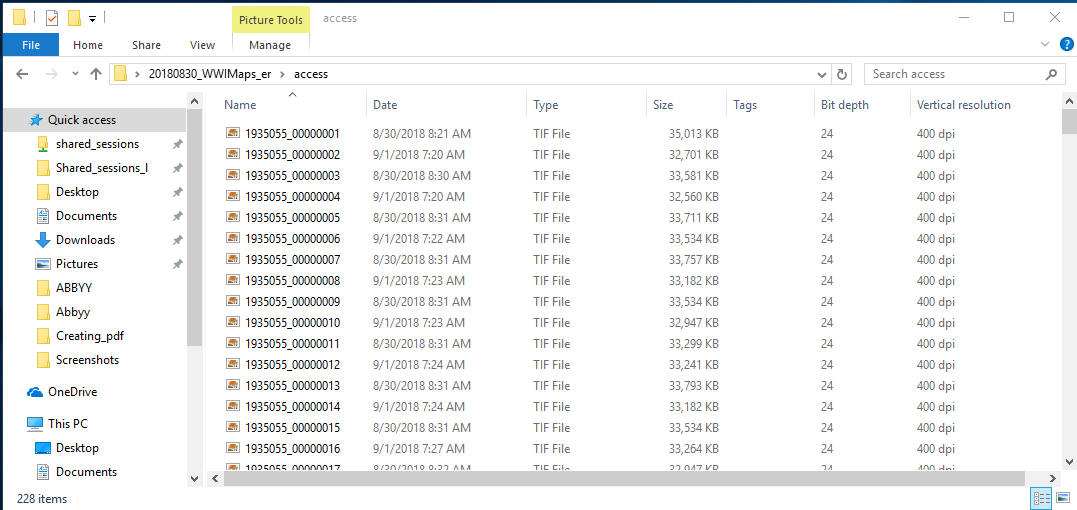Click TIF icon of file 1935055_00000005
The height and width of the screenshot is (510, 1077).
click(x=233, y=217)
